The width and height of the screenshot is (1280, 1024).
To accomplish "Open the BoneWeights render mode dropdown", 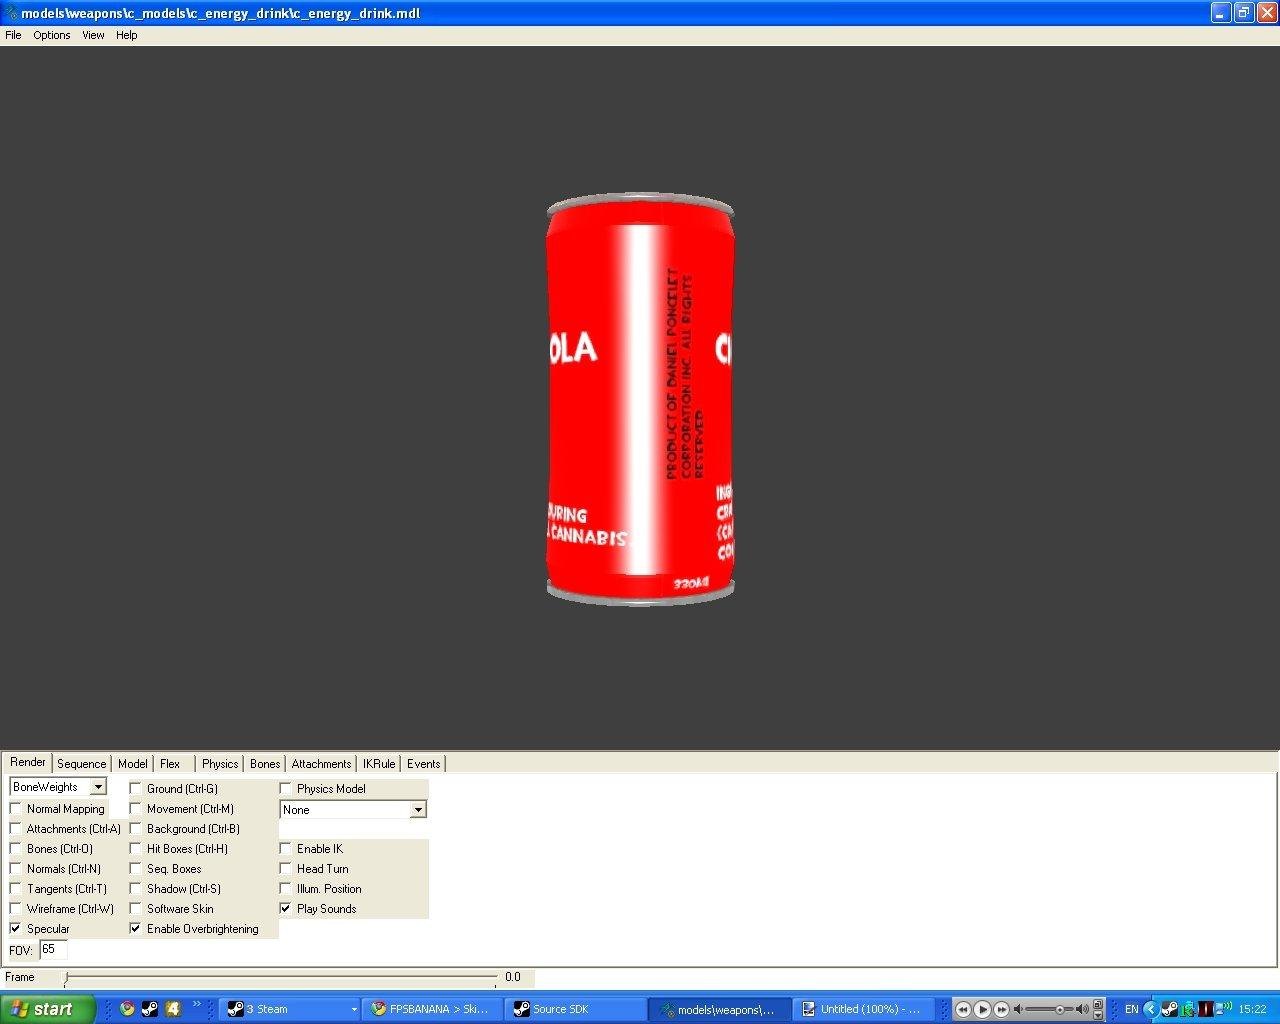I will [x=98, y=788].
